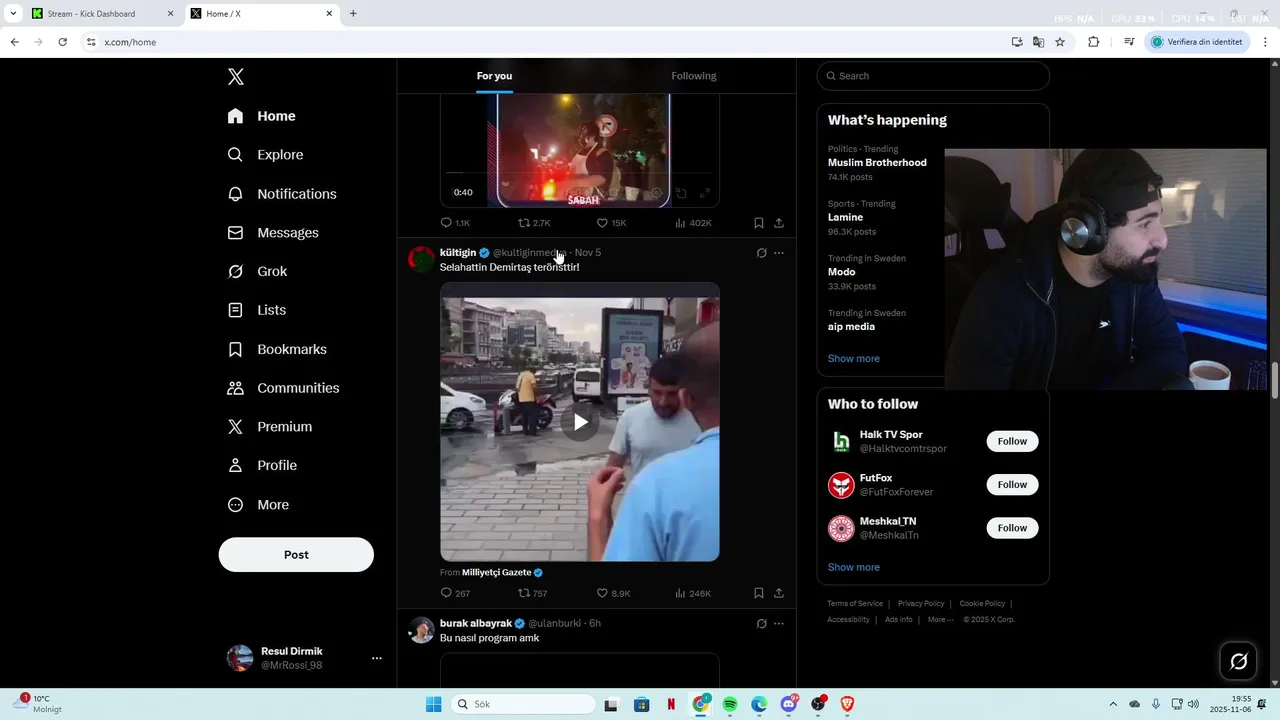Viewport: 1280px width, 720px height.
Task: Switch to the For you tab
Action: 494,76
